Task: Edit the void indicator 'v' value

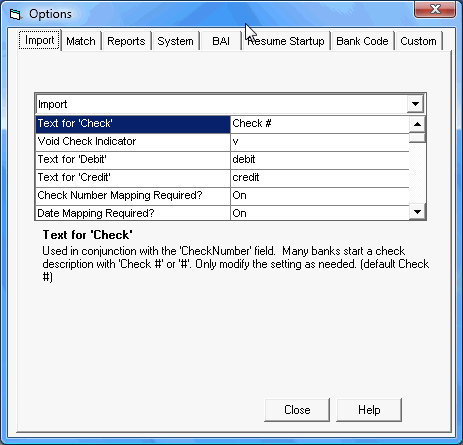Action: (320, 142)
